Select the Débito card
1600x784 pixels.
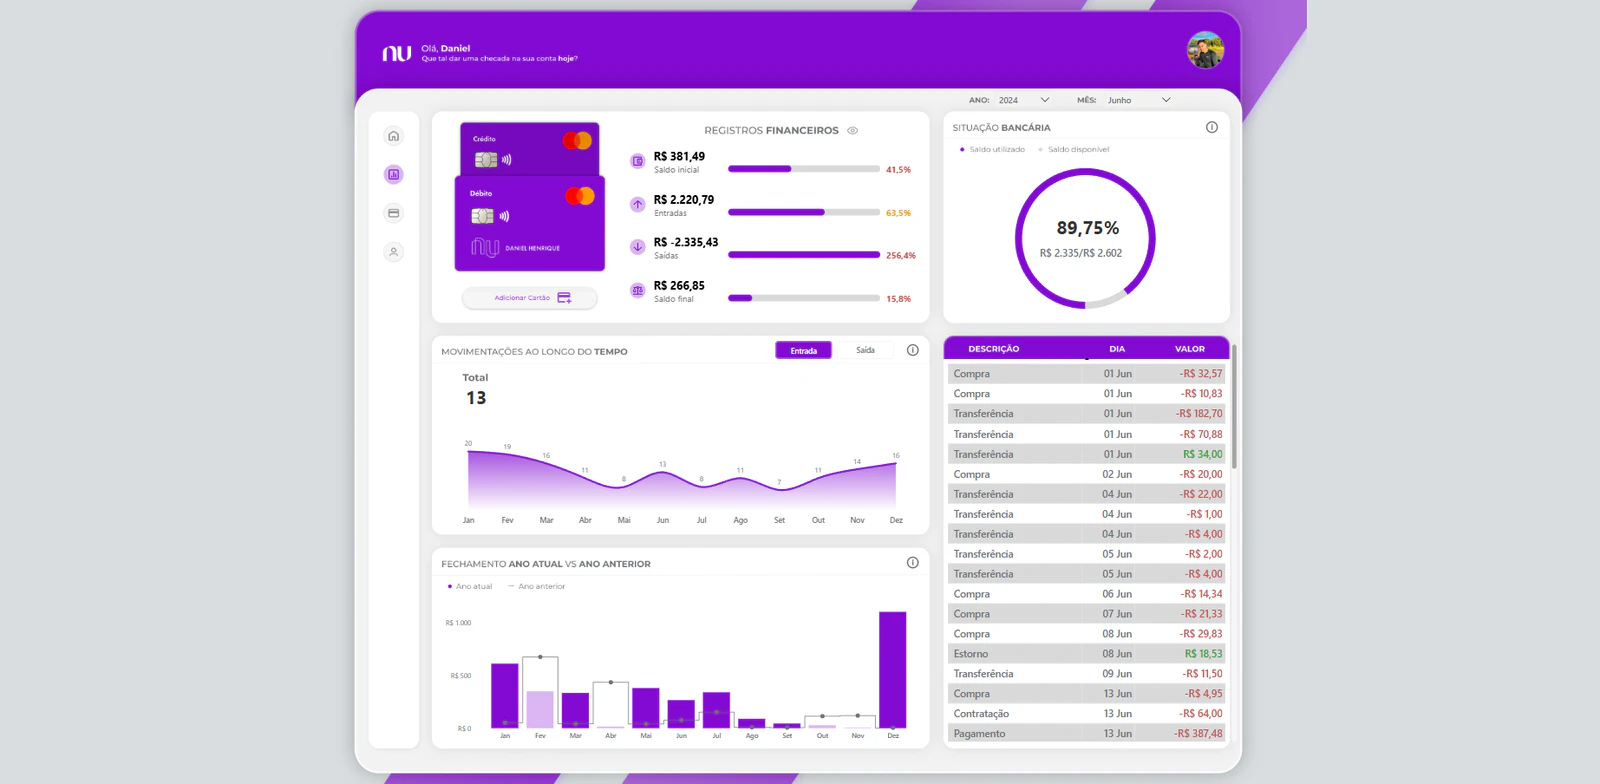(x=530, y=223)
